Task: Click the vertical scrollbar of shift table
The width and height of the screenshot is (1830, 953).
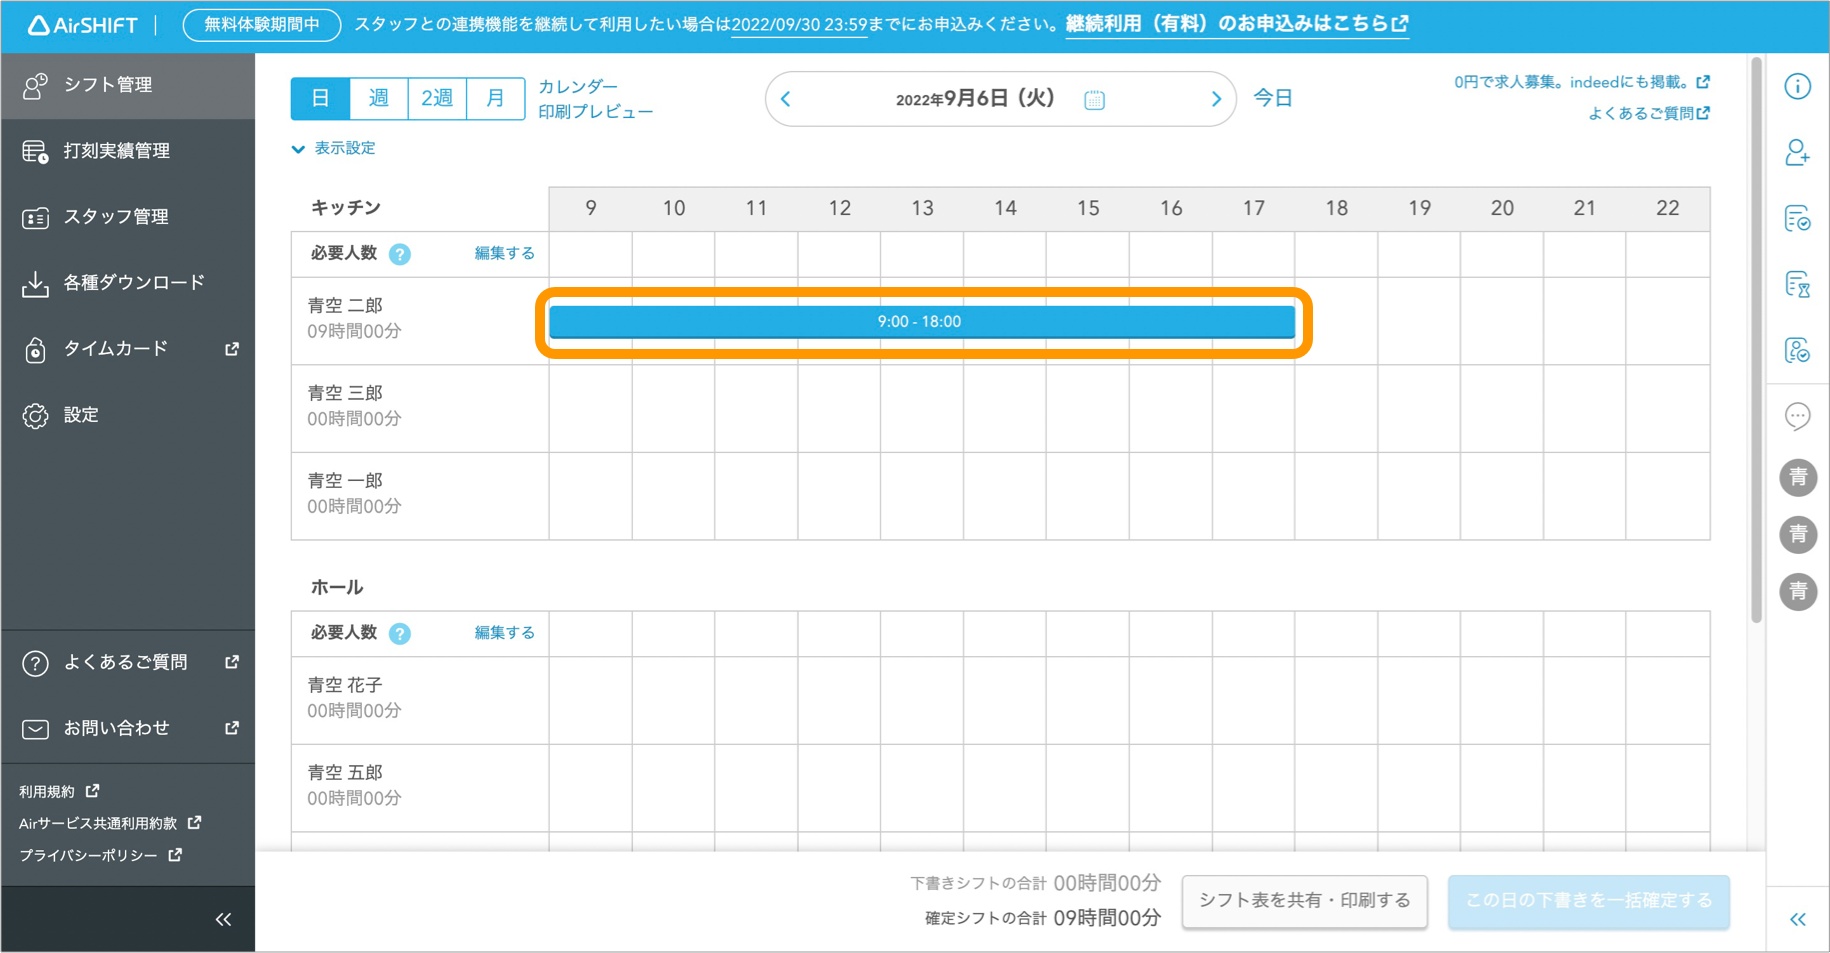Action: [x=1756, y=340]
